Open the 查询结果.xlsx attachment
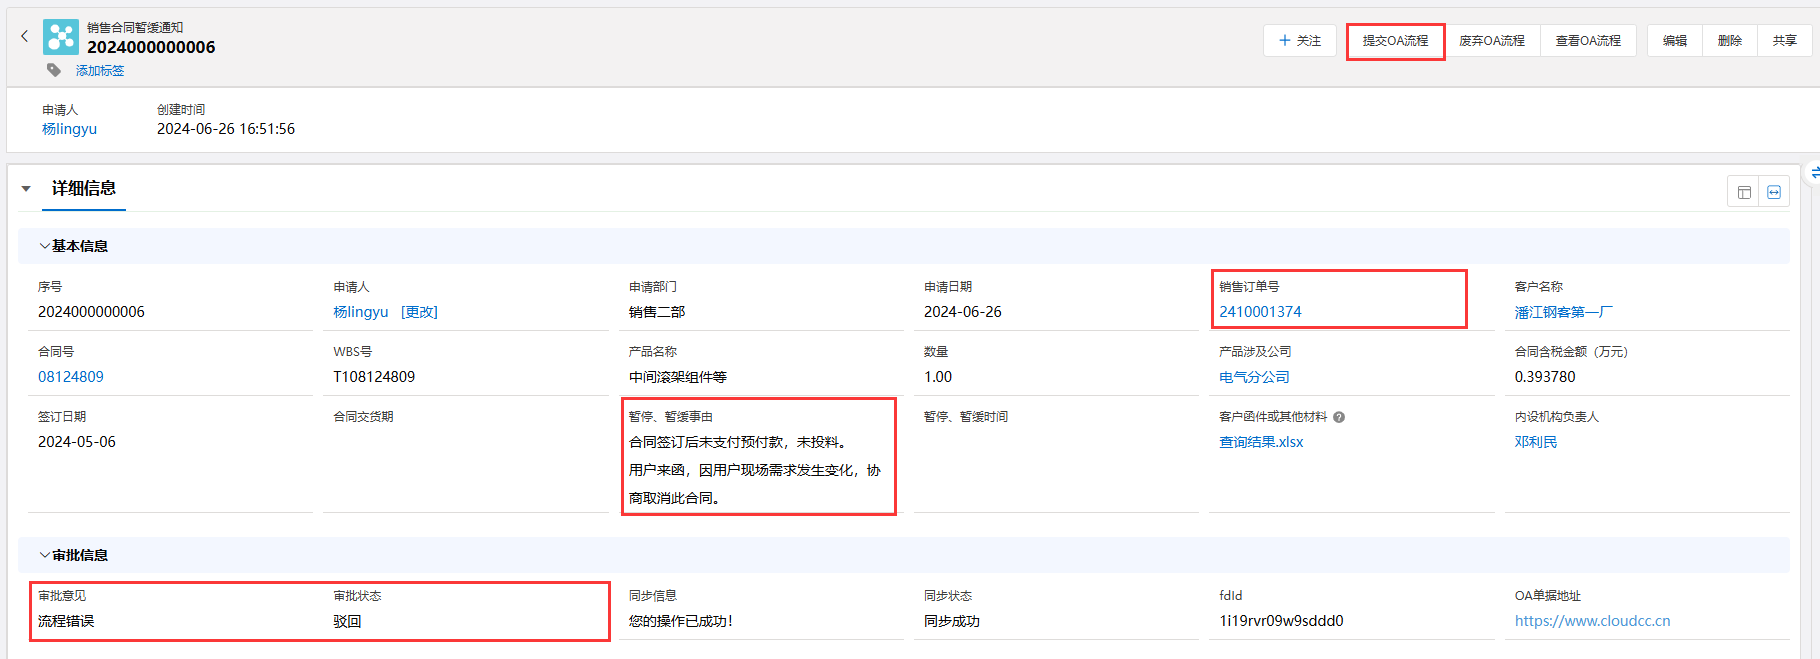 [1261, 442]
